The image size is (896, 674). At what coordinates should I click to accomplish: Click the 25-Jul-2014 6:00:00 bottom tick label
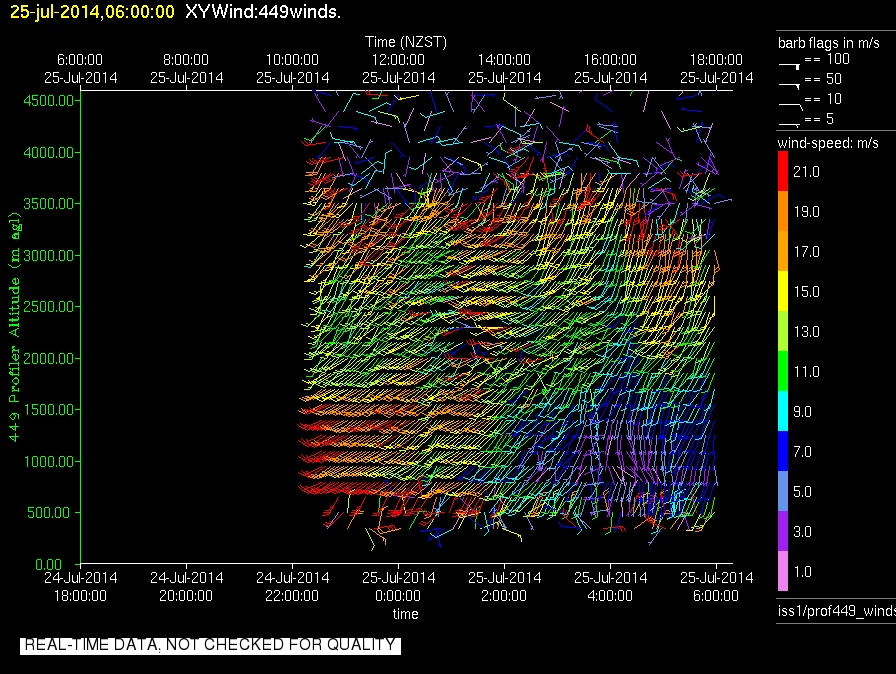click(716, 587)
